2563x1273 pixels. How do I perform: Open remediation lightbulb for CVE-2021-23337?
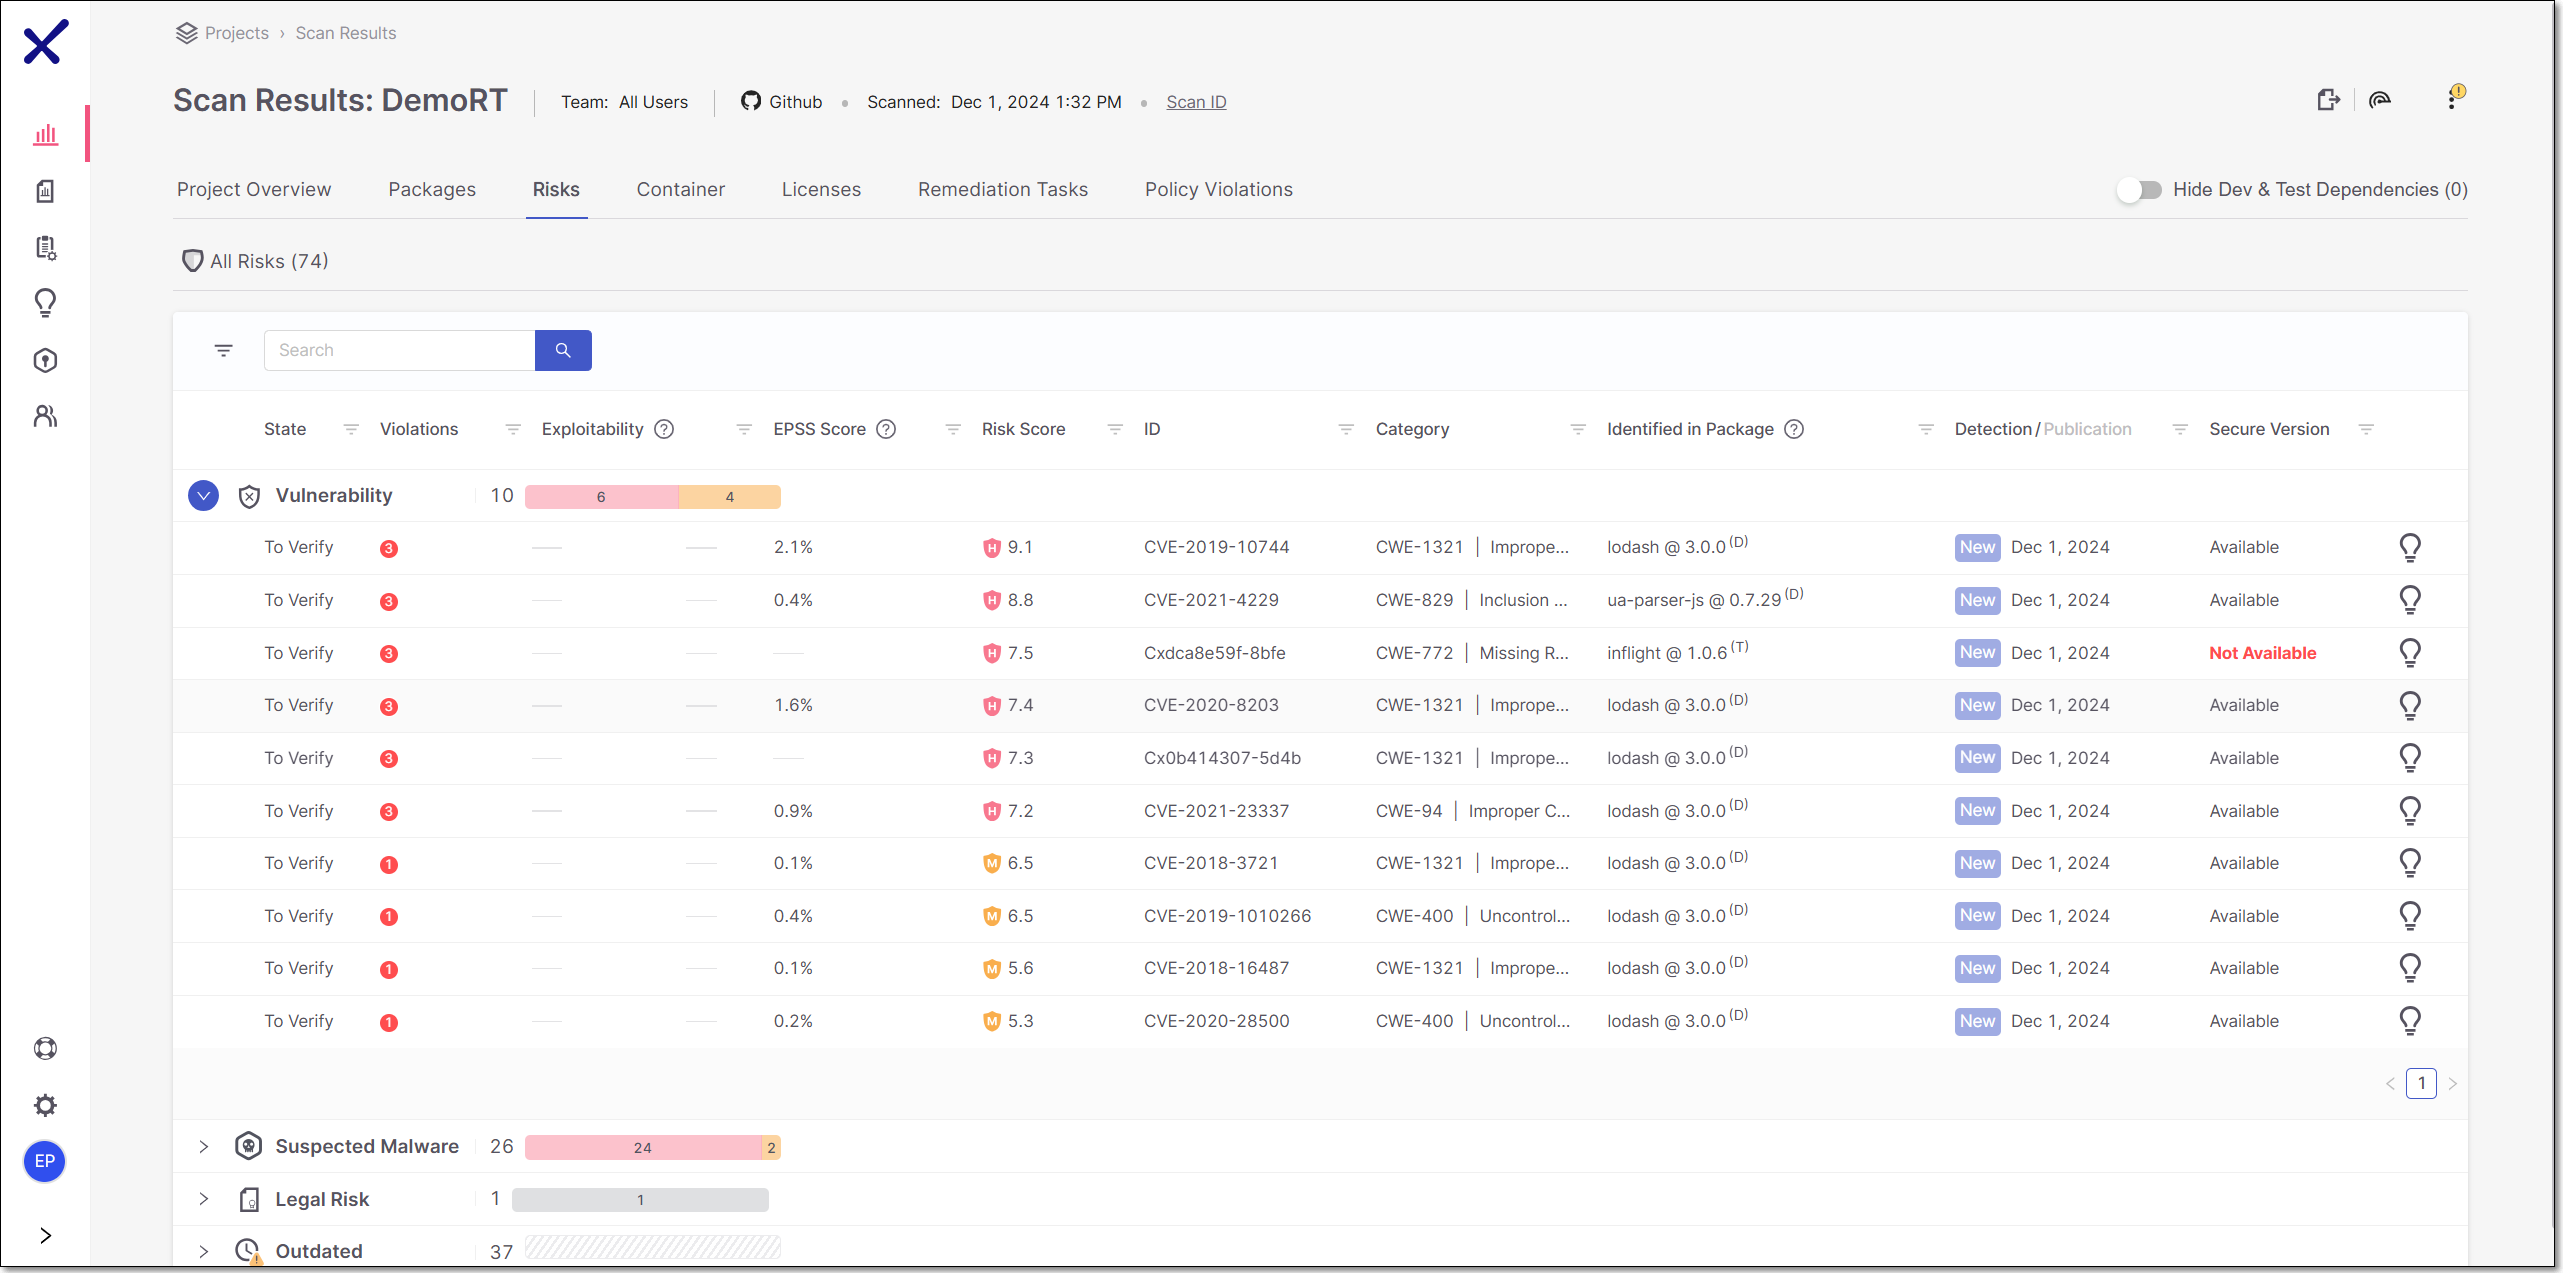2411,811
